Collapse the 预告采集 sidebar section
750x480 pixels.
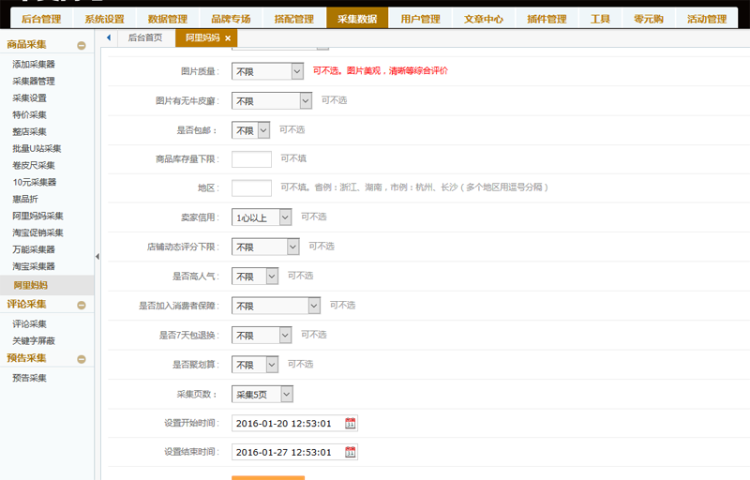click(x=81, y=359)
